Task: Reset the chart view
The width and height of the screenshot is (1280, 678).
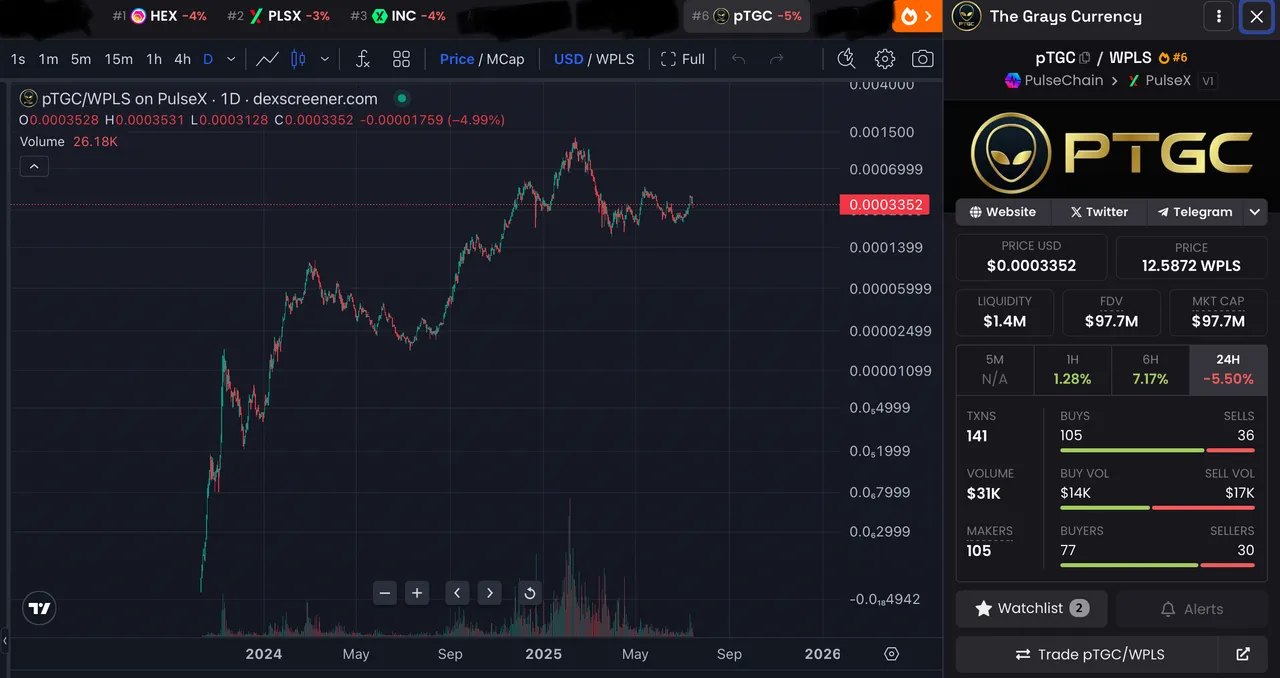Action: click(530, 593)
